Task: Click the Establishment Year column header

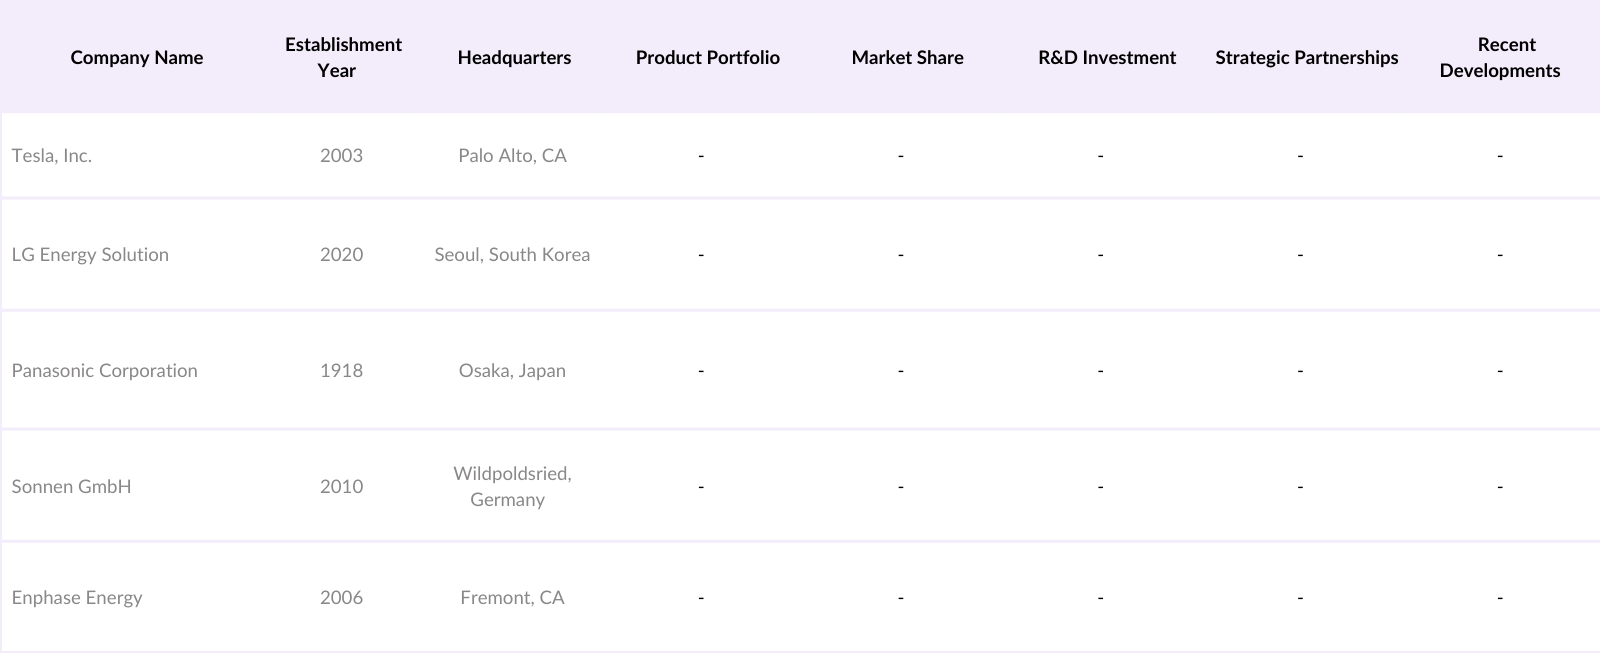Action: 343,57
